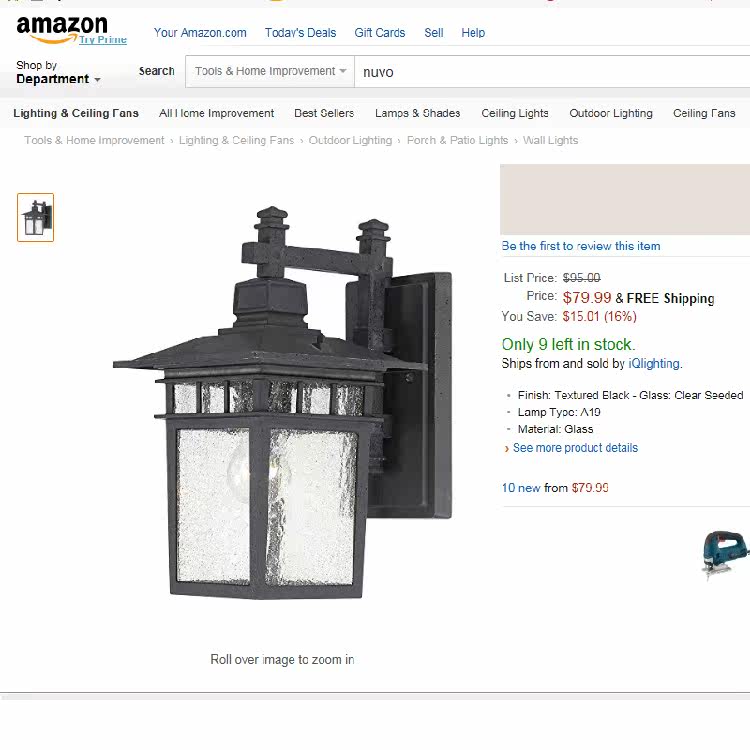
Task: Click Be the first to review link
Action: coord(581,246)
